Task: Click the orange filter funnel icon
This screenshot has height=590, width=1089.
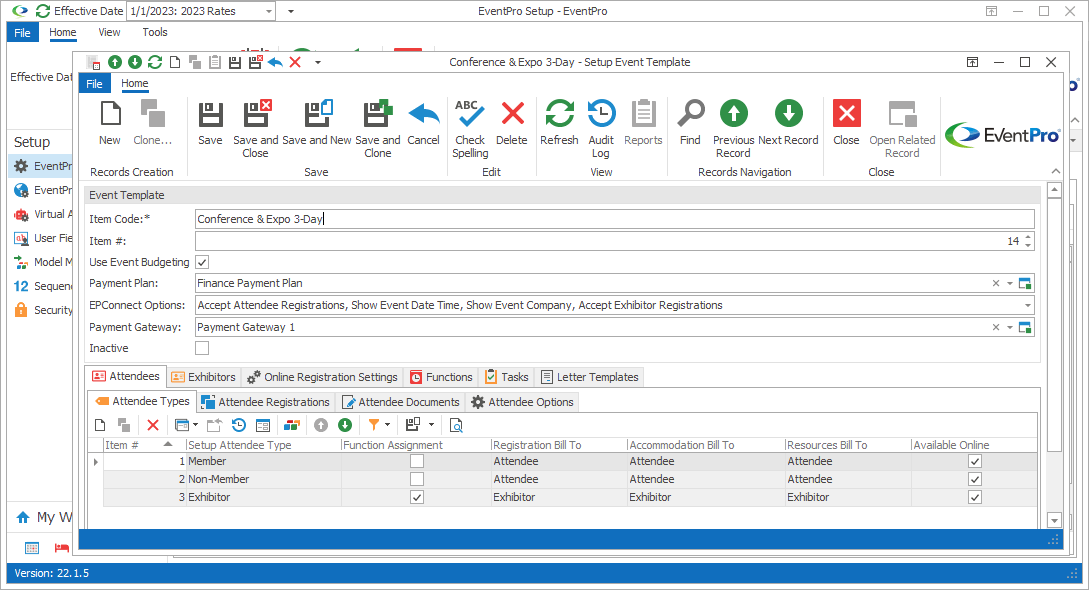Action: point(374,424)
